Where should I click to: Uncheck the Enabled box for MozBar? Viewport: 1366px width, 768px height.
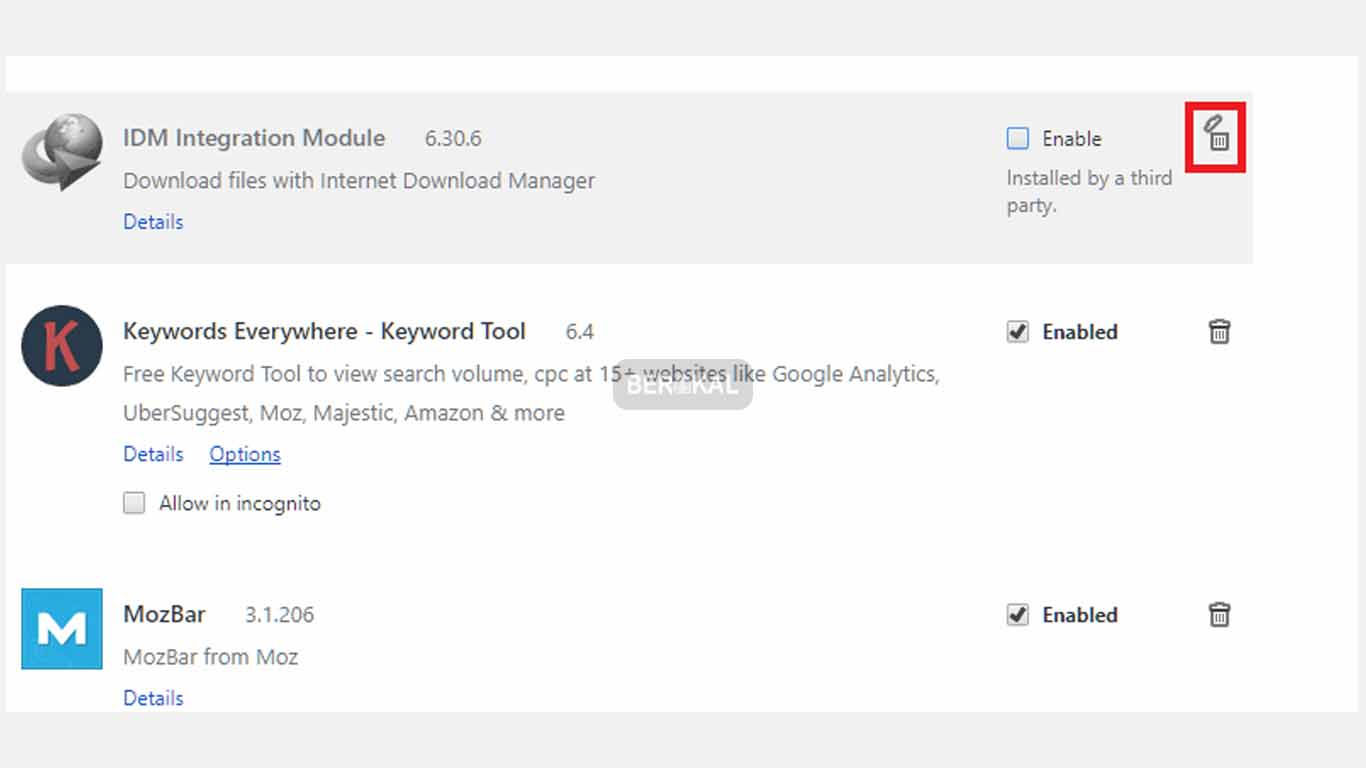pyautogui.click(x=1018, y=615)
